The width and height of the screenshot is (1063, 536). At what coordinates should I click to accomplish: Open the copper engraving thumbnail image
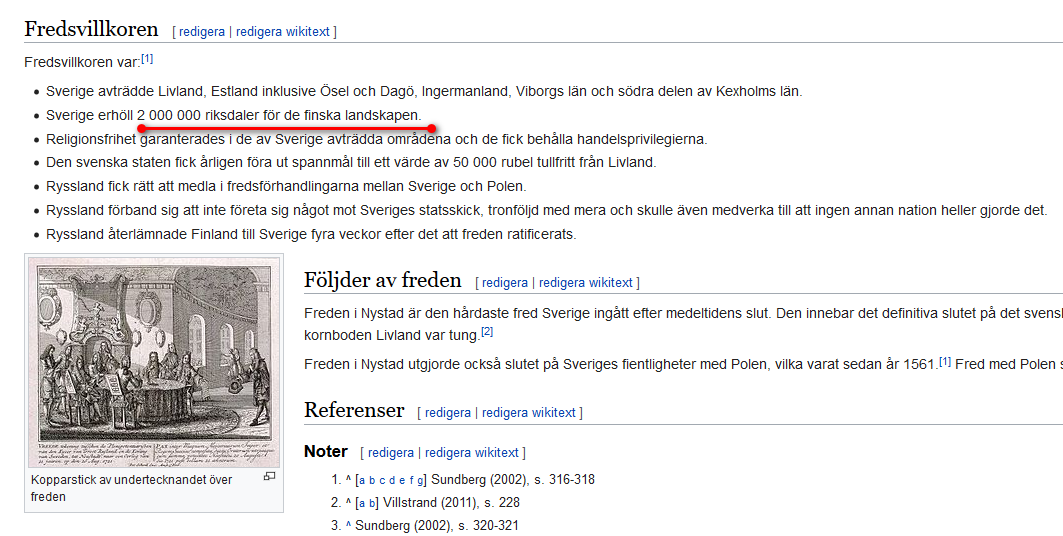[x=153, y=362]
